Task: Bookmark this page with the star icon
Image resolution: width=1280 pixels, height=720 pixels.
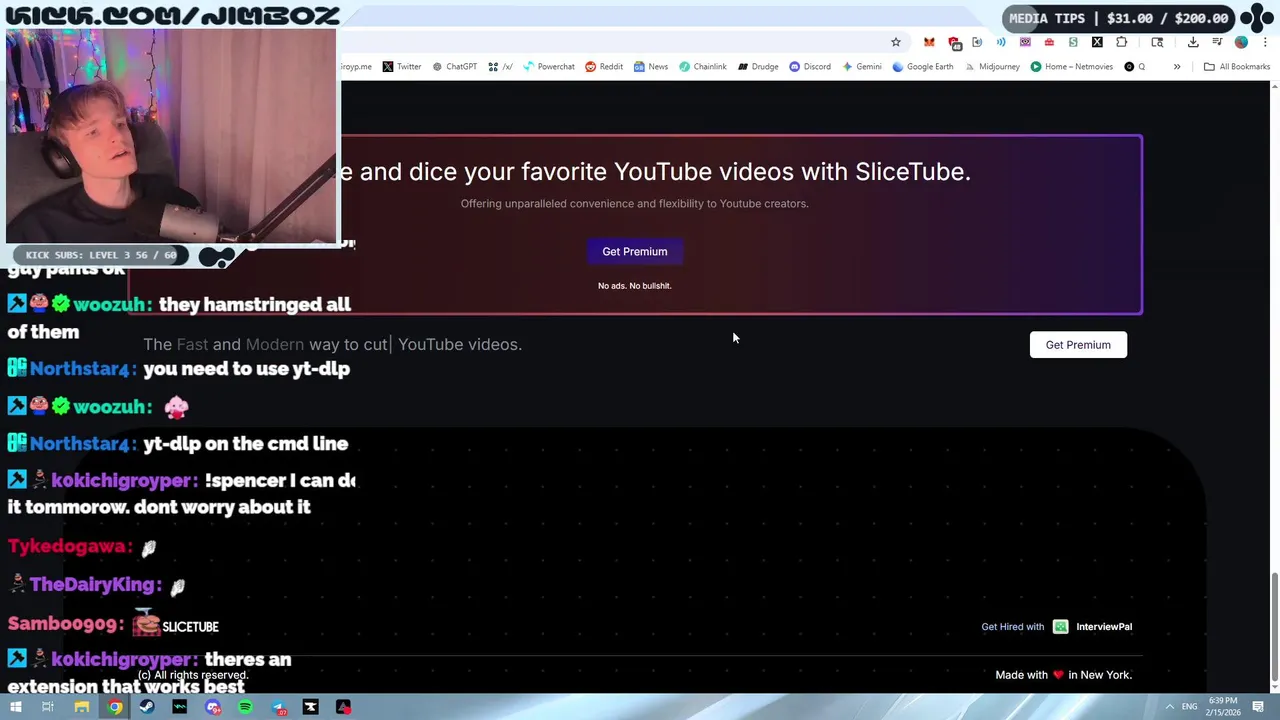Action: click(x=896, y=42)
